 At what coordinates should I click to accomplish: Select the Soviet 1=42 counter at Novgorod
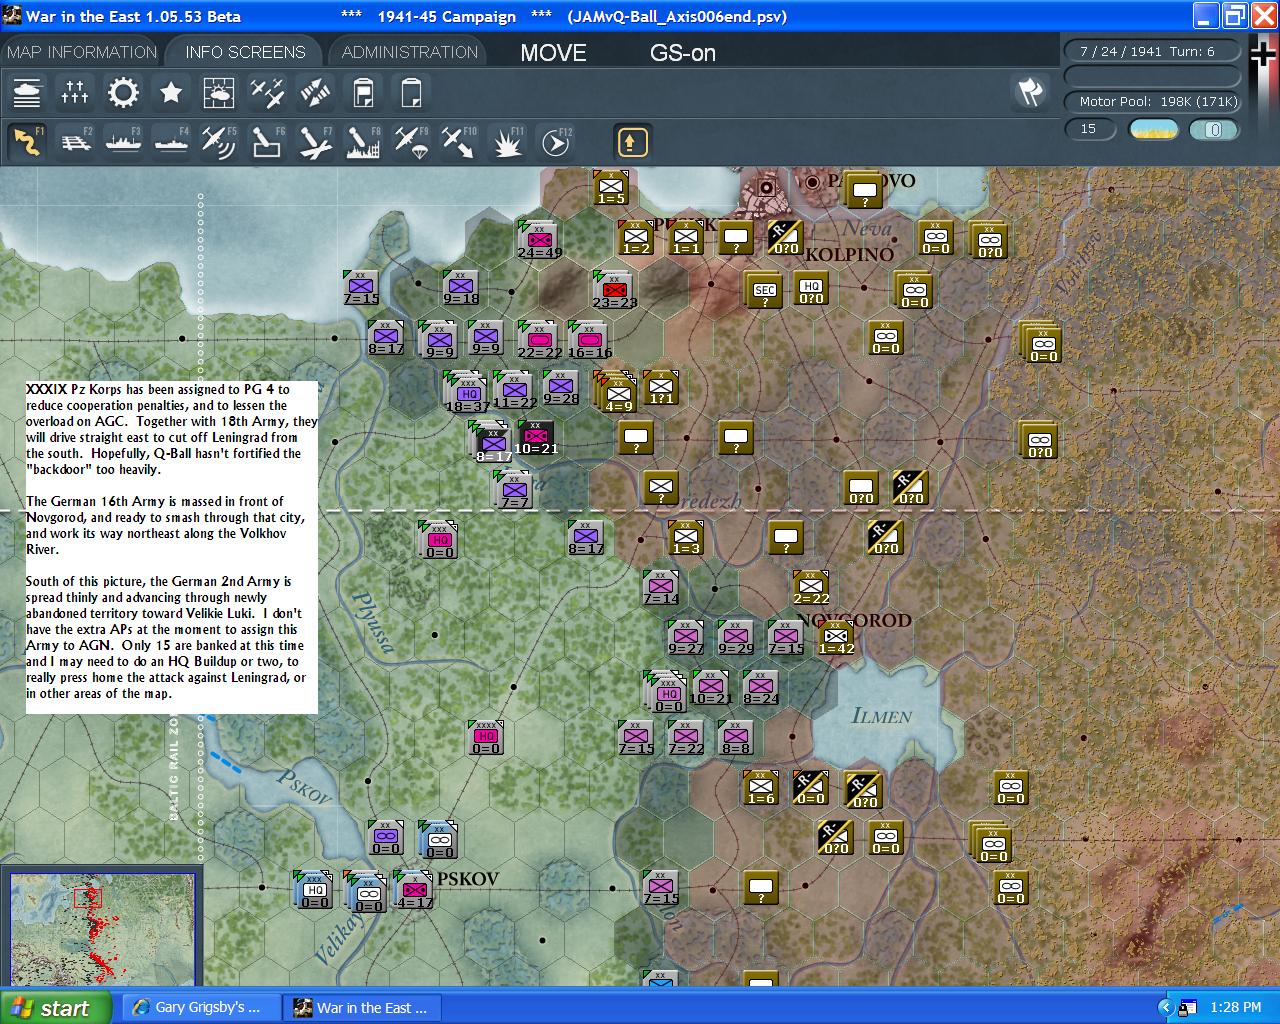pyautogui.click(x=836, y=637)
